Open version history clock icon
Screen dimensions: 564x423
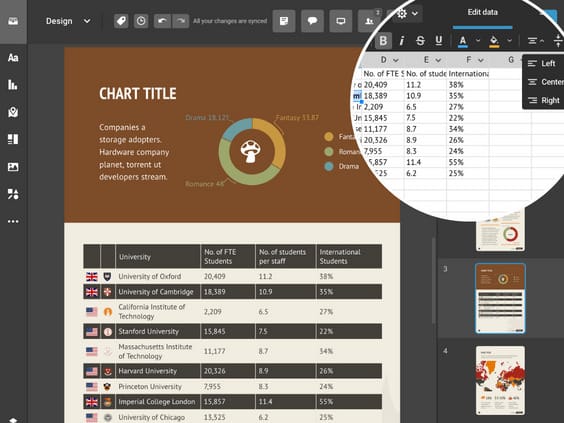pyautogui.click(x=141, y=21)
